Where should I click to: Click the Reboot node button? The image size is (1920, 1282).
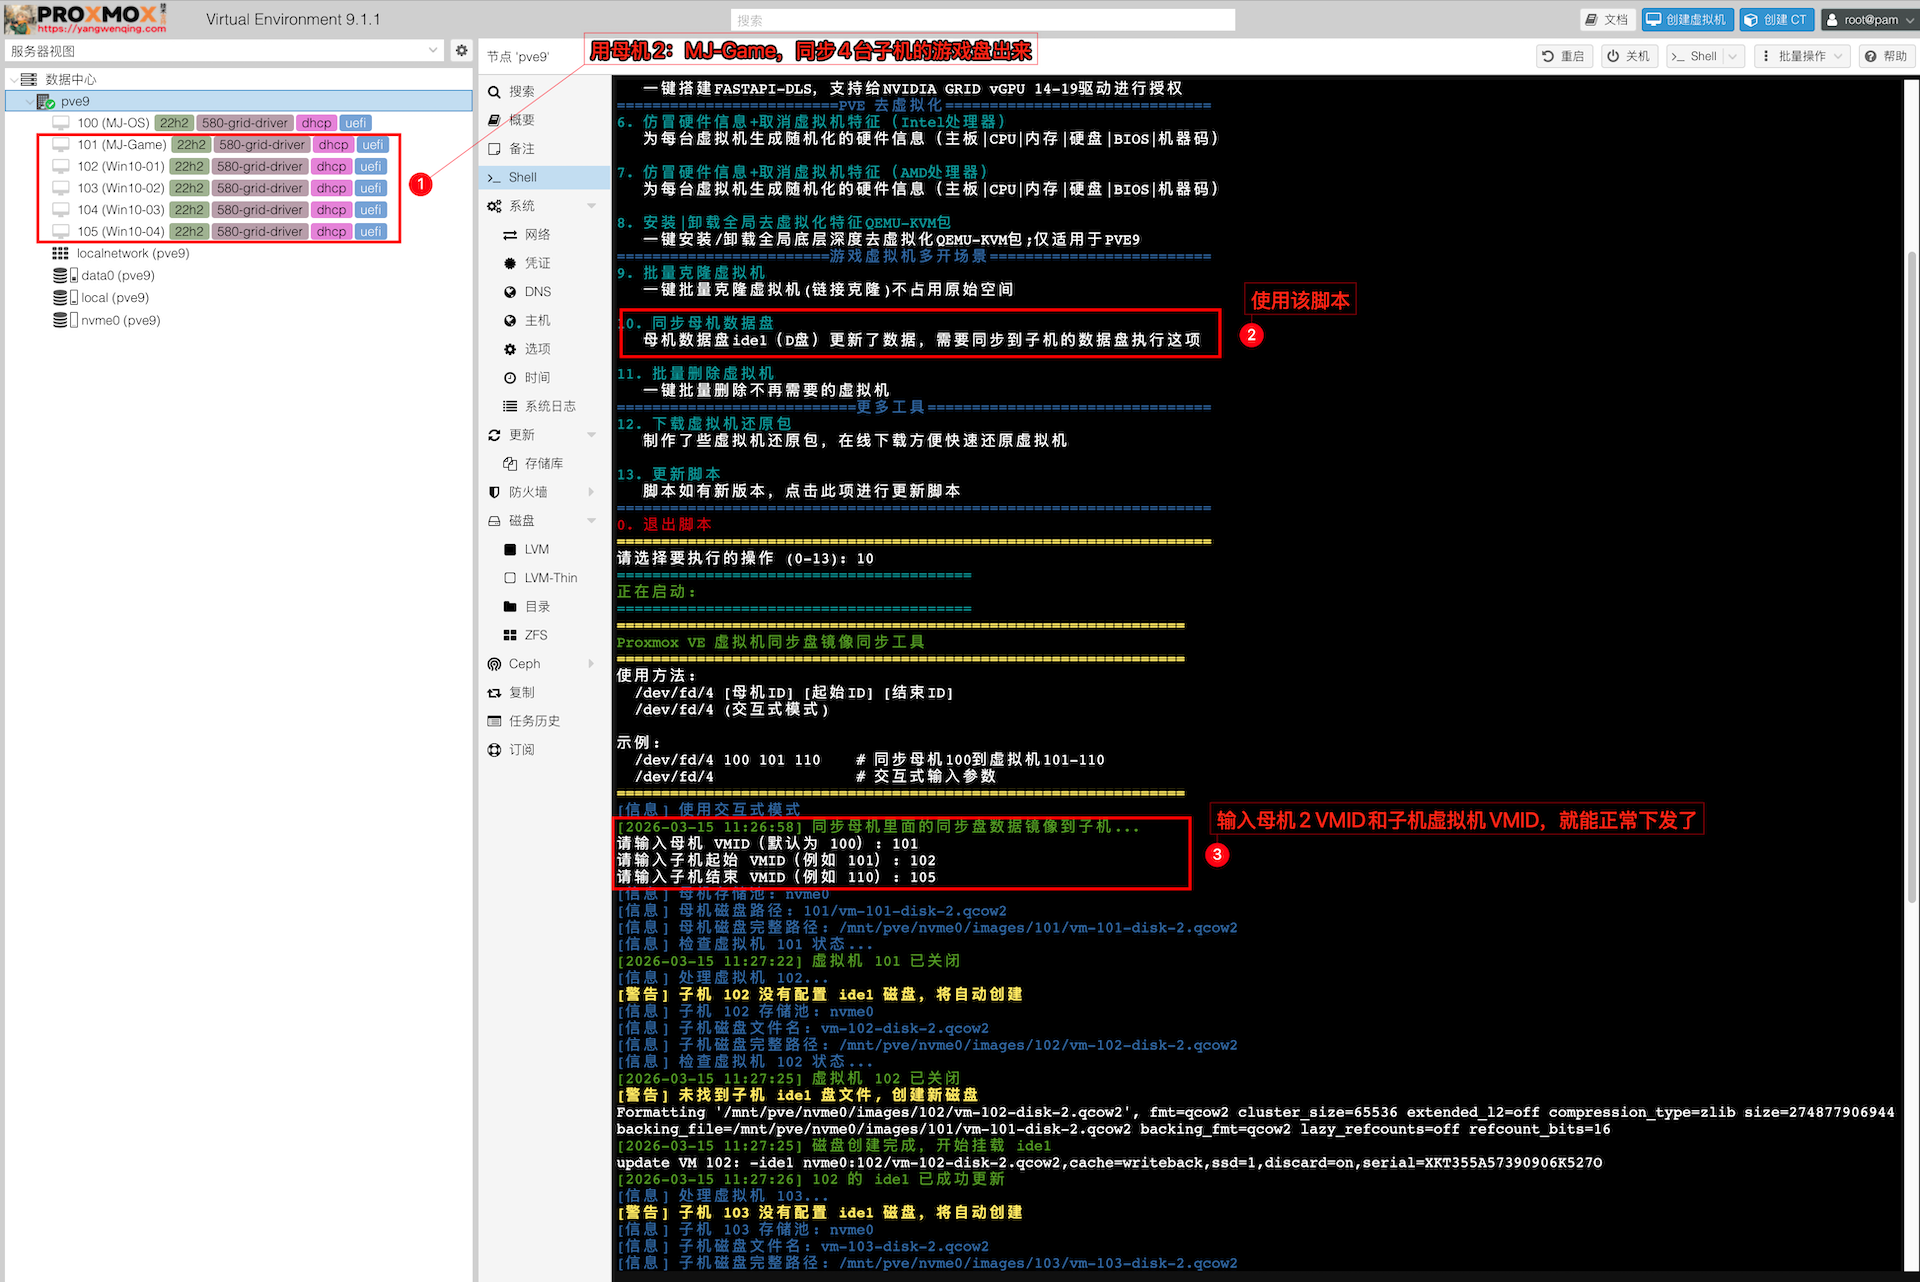pyautogui.click(x=1563, y=56)
